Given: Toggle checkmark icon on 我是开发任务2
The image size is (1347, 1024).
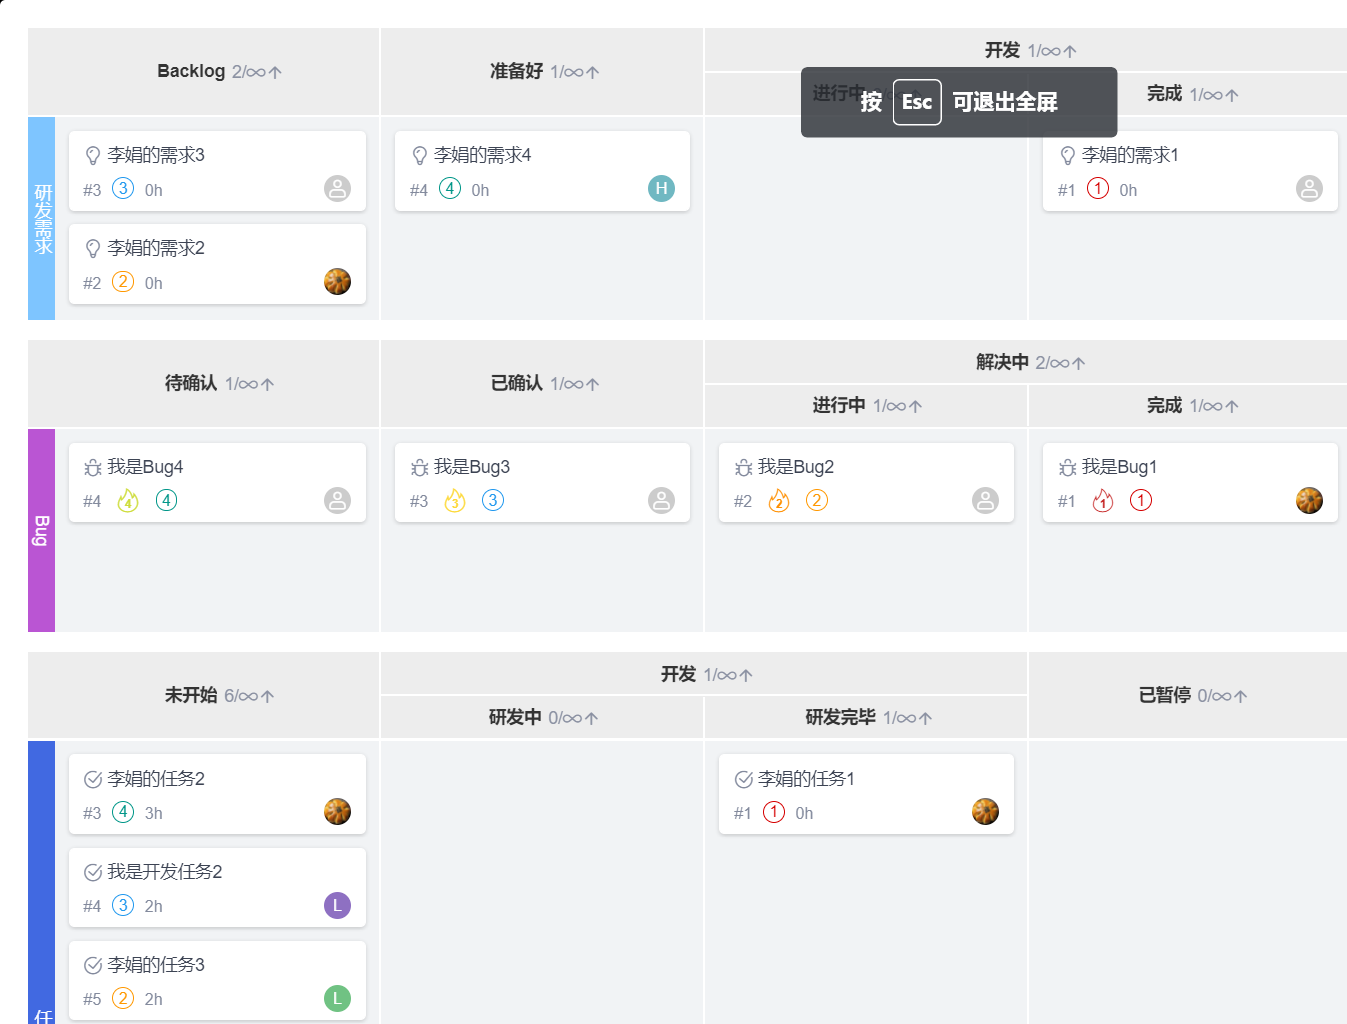Looking at the screenshot, I should [93, 873].
